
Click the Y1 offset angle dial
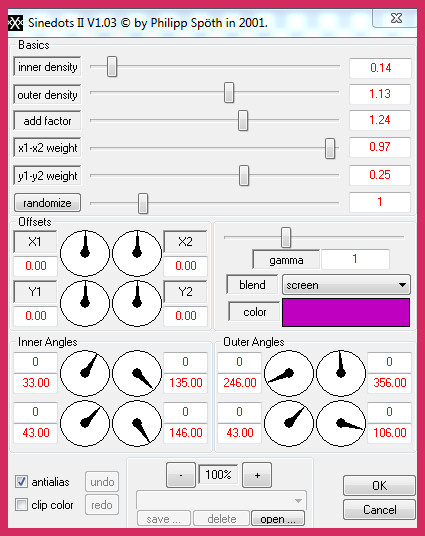85,303
